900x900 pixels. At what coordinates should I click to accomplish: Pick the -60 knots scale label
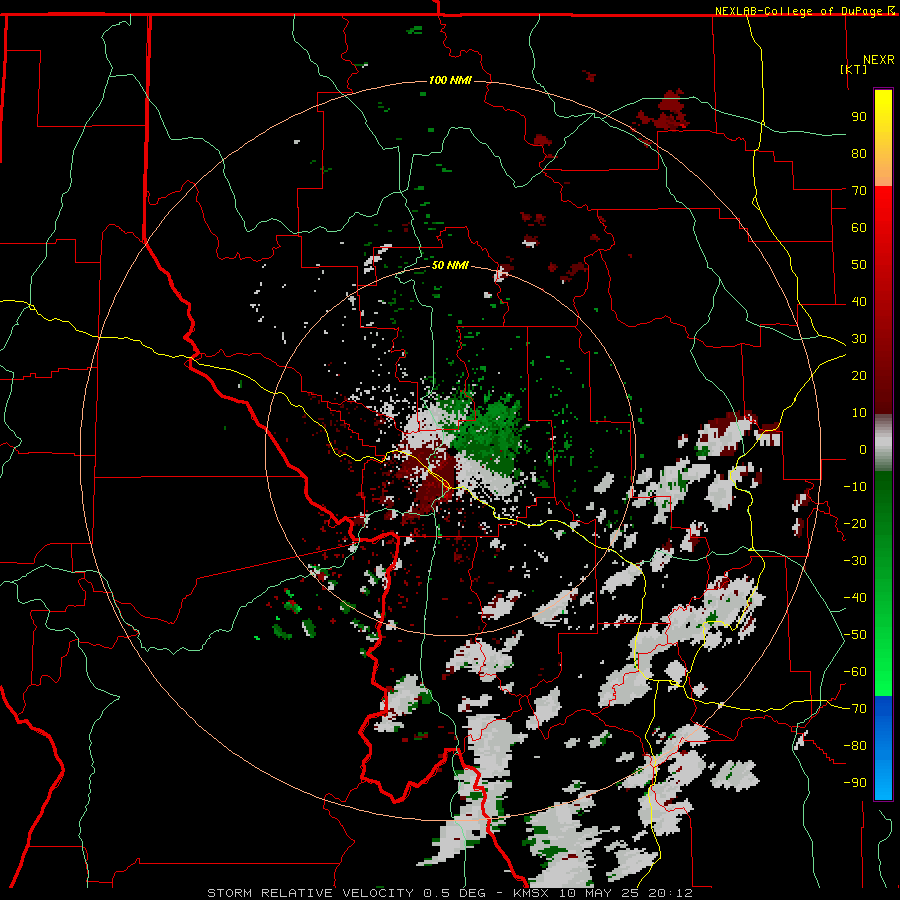[855, 672]
